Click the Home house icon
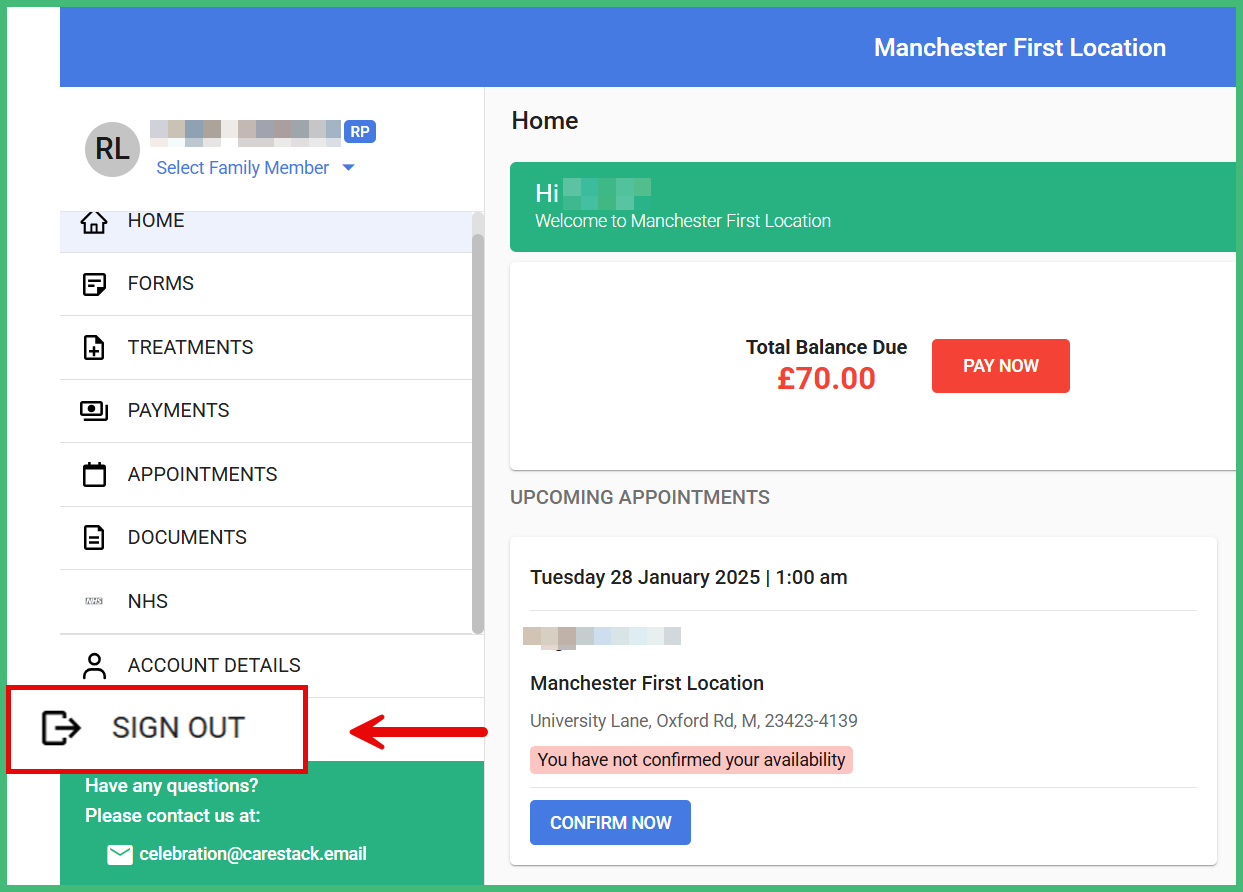Viewport: 1243px width, 892px height. click(94, 222)
